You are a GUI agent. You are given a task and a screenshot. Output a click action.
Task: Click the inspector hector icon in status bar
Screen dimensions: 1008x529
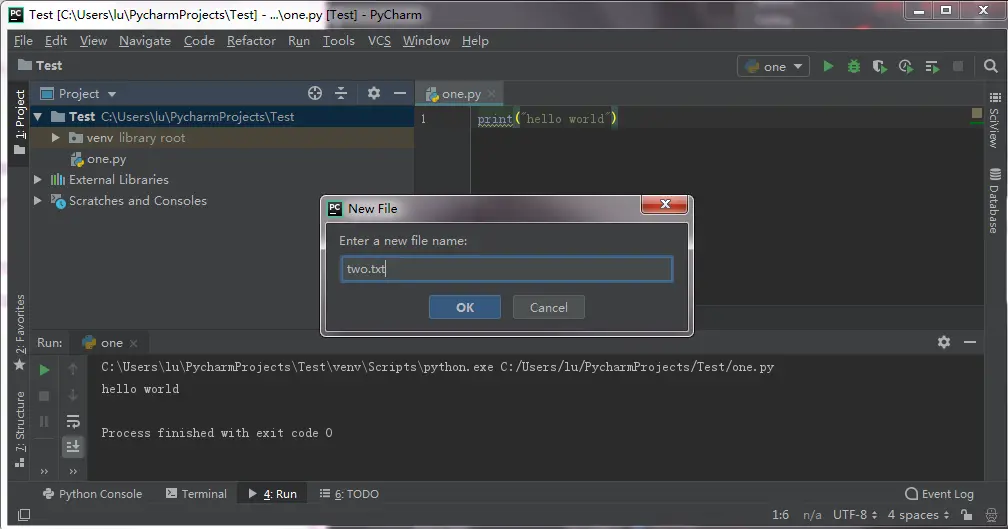pyautogui.click(x=991, y=514)
